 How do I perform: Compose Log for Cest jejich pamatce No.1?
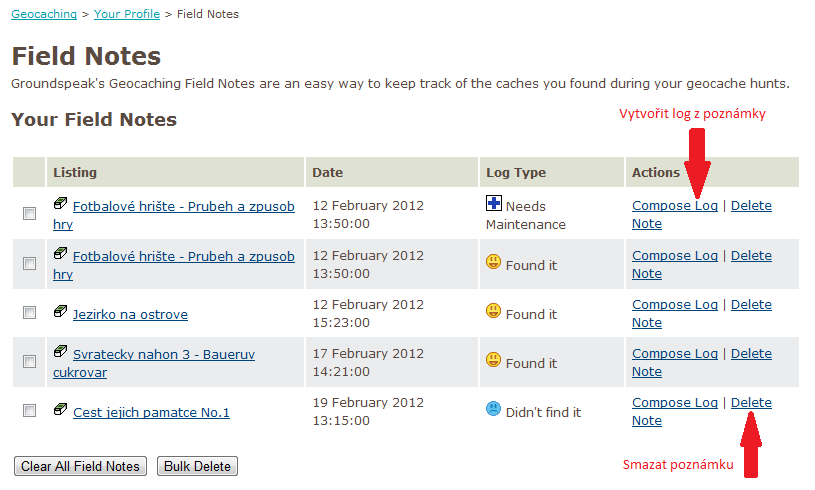pyautogui.click(x=674, y=402)
